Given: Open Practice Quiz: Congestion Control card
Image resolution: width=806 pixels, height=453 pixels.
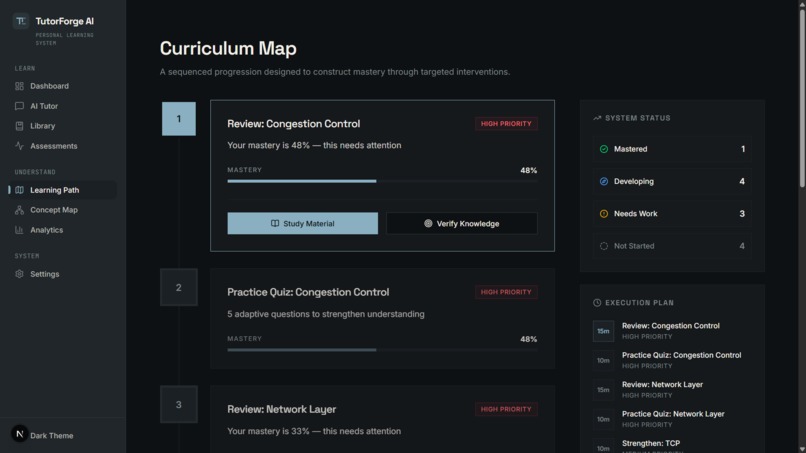Looking at the screenshot, I should click(382, 318).
